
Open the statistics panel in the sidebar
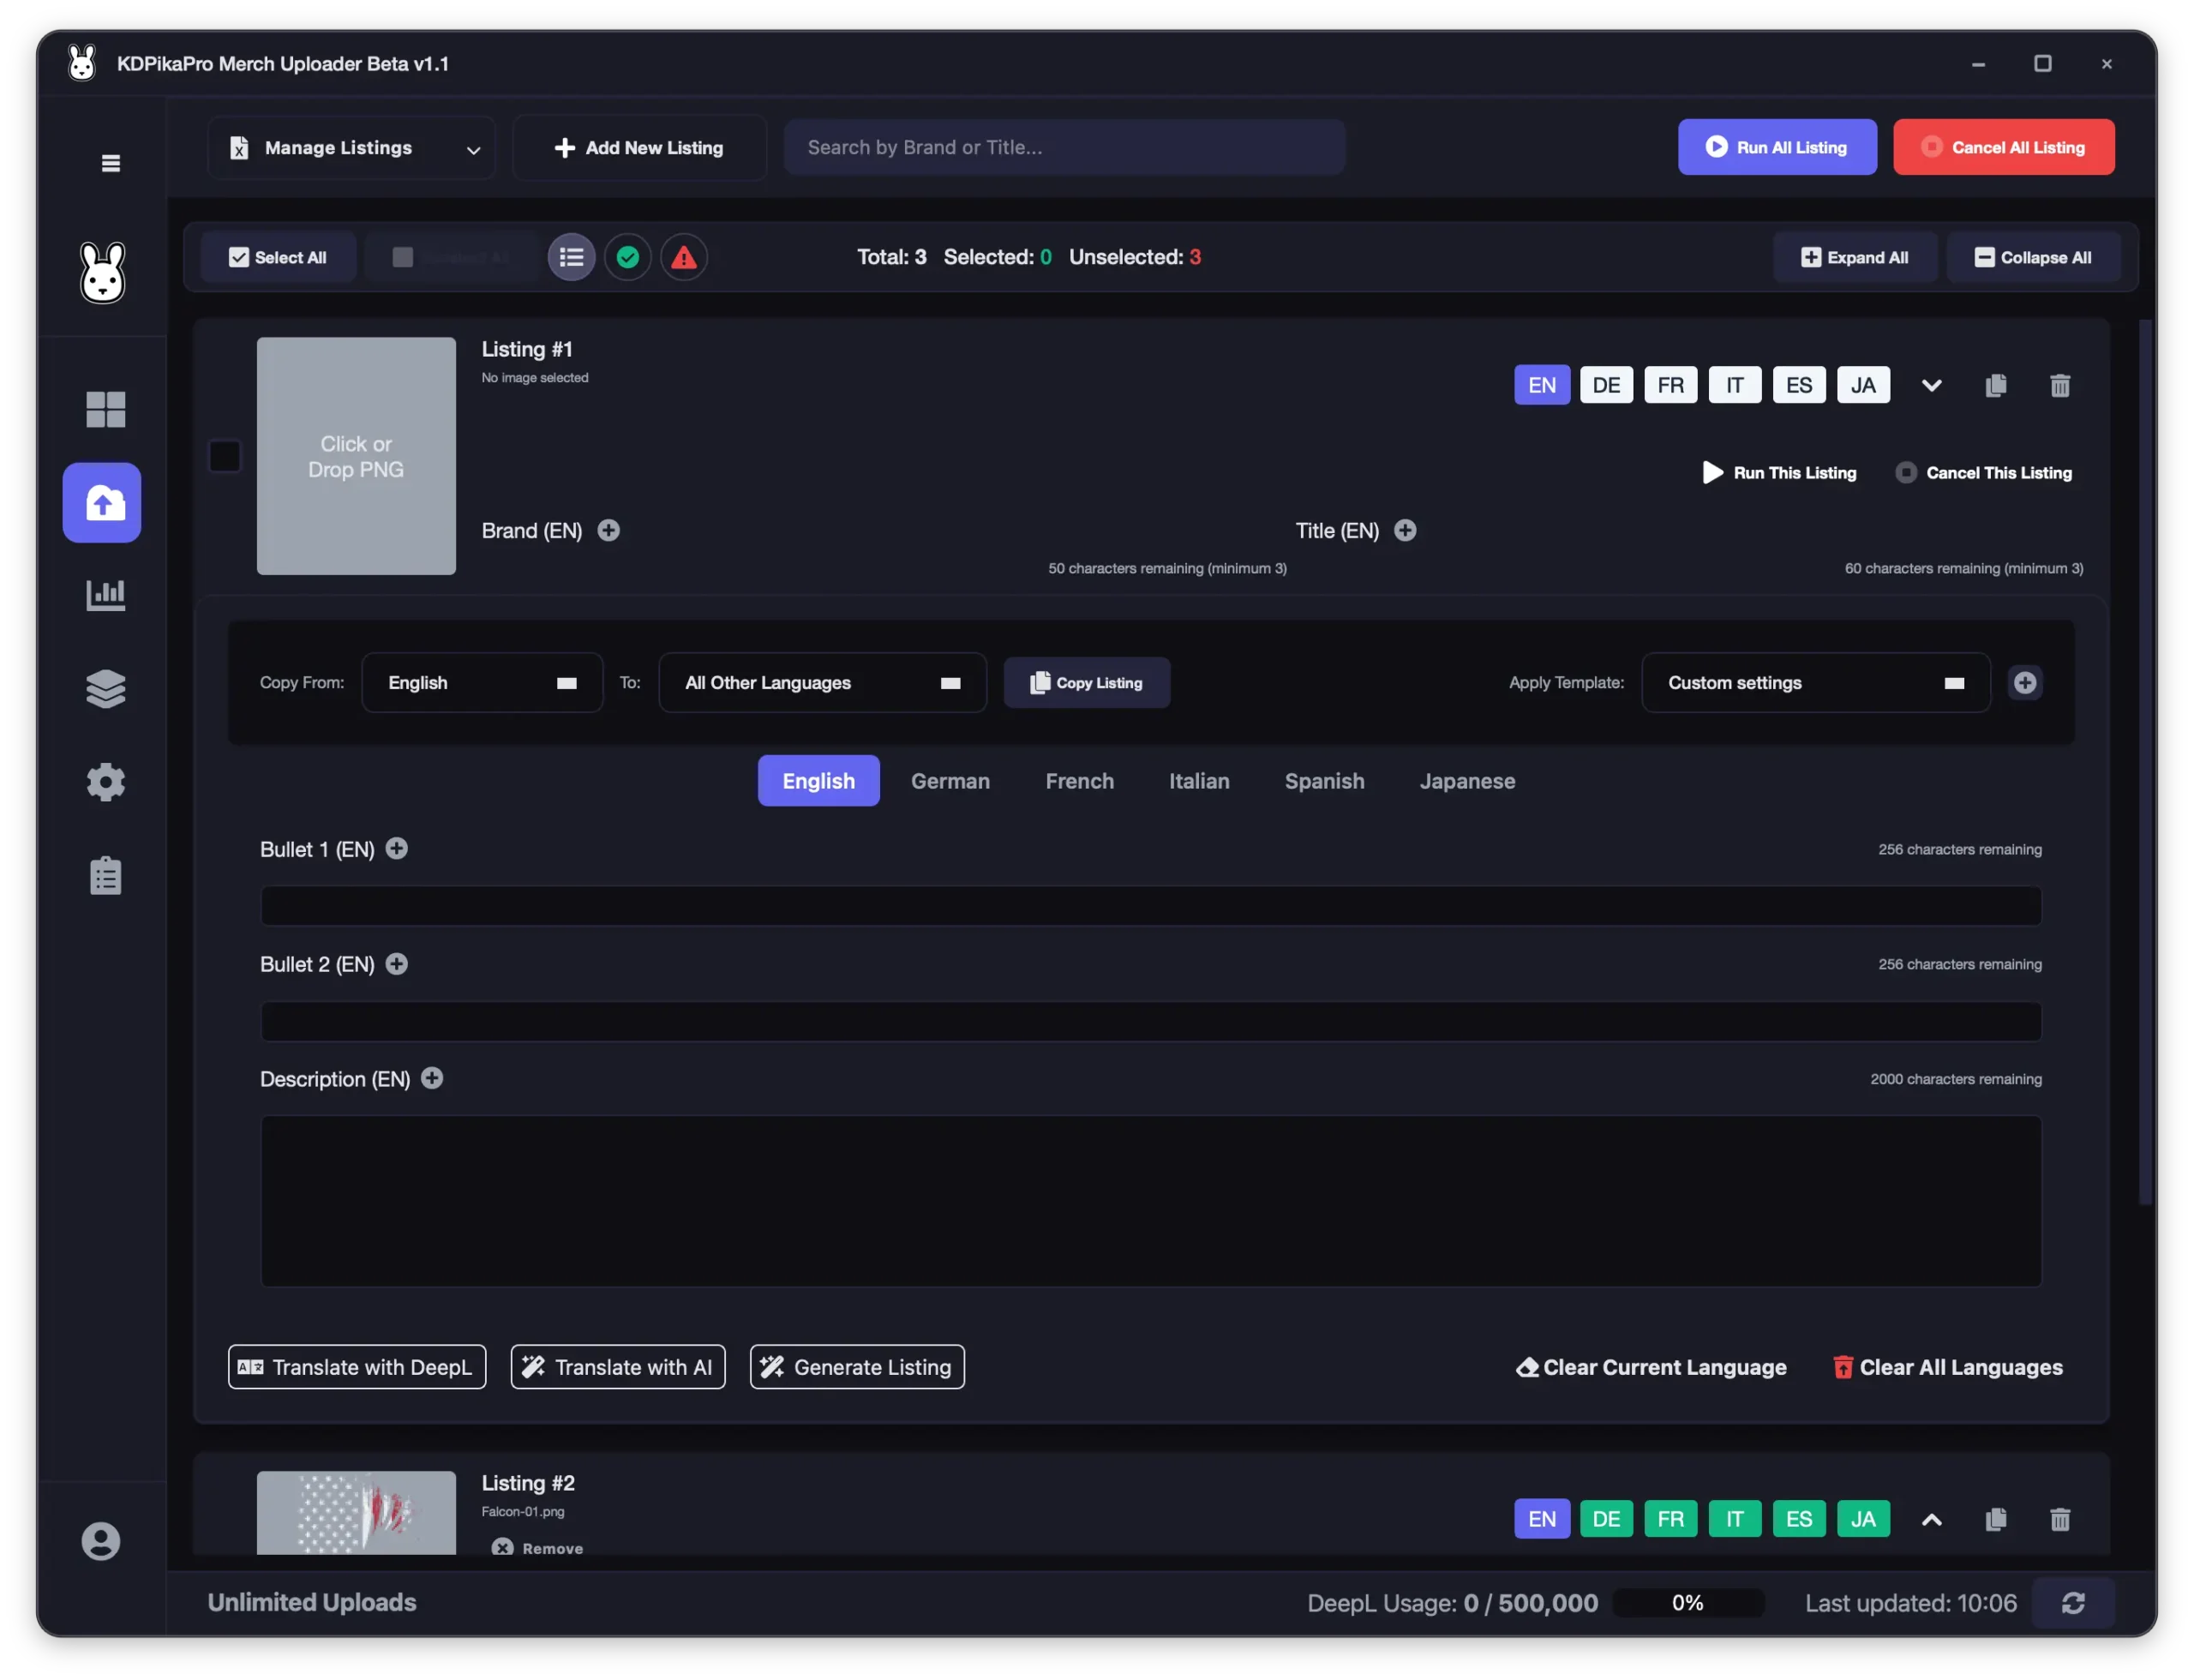pos(105,595)
